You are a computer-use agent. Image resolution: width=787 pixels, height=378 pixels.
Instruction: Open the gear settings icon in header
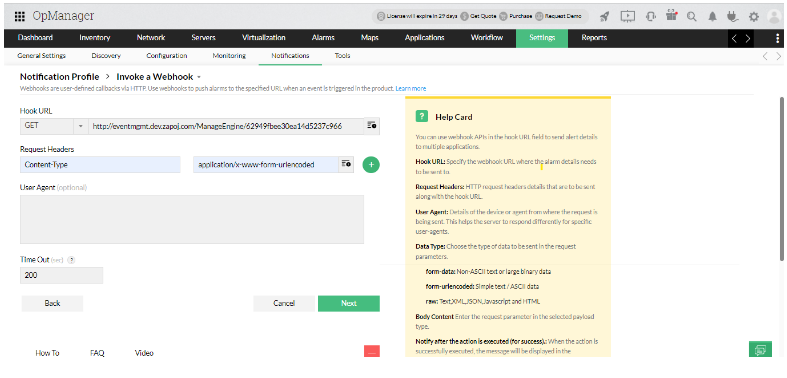(x=754, y=17)
